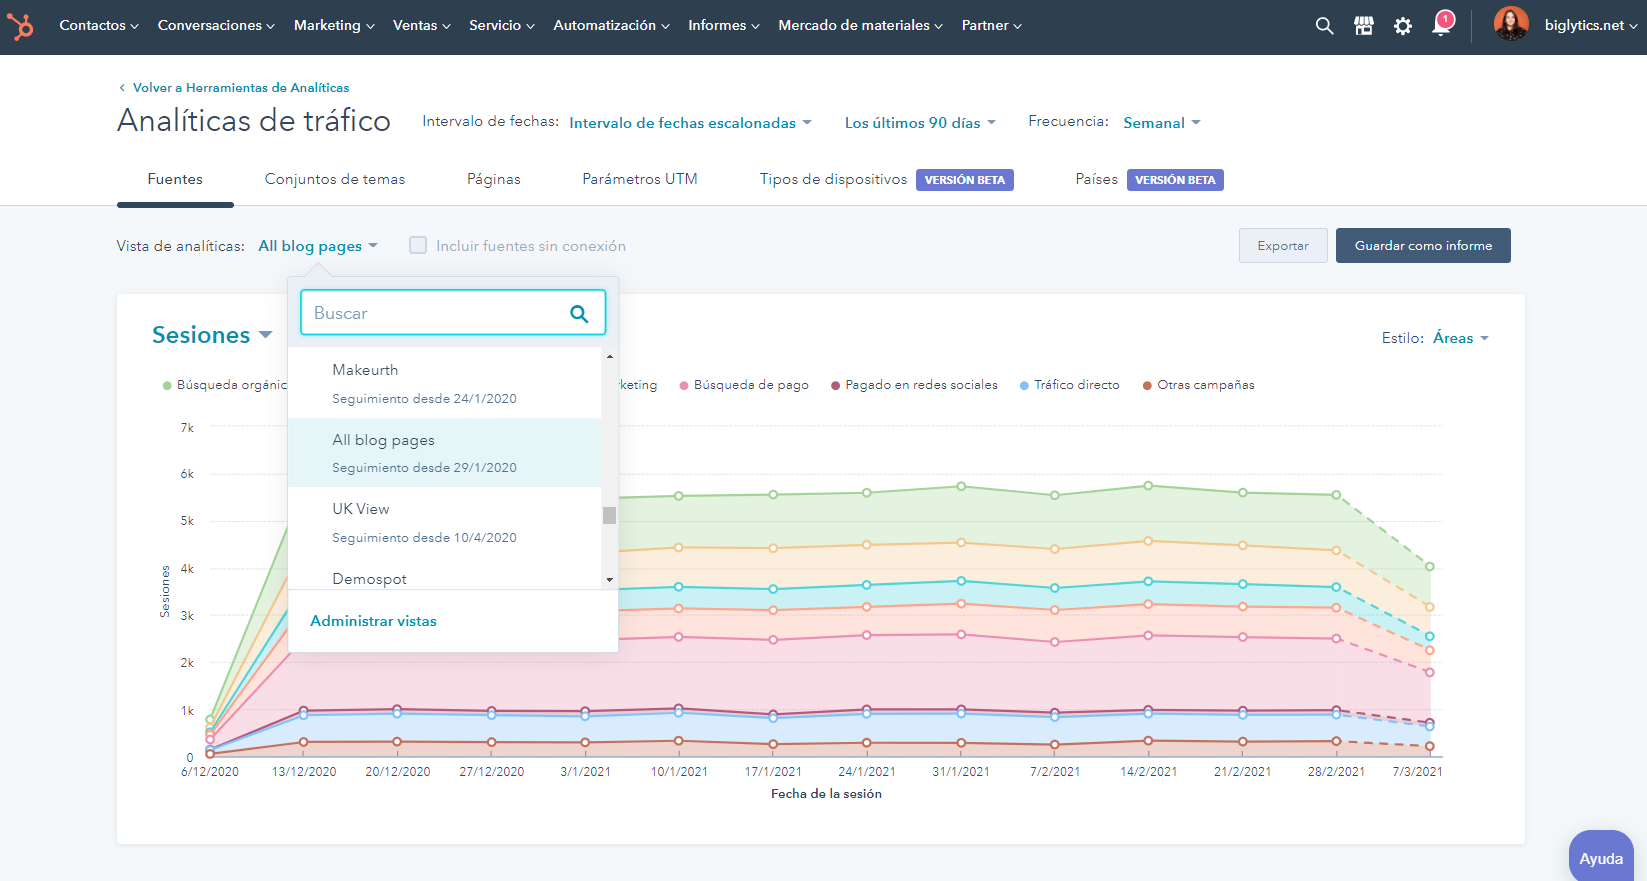Open Partner menu

click(991, 26)
